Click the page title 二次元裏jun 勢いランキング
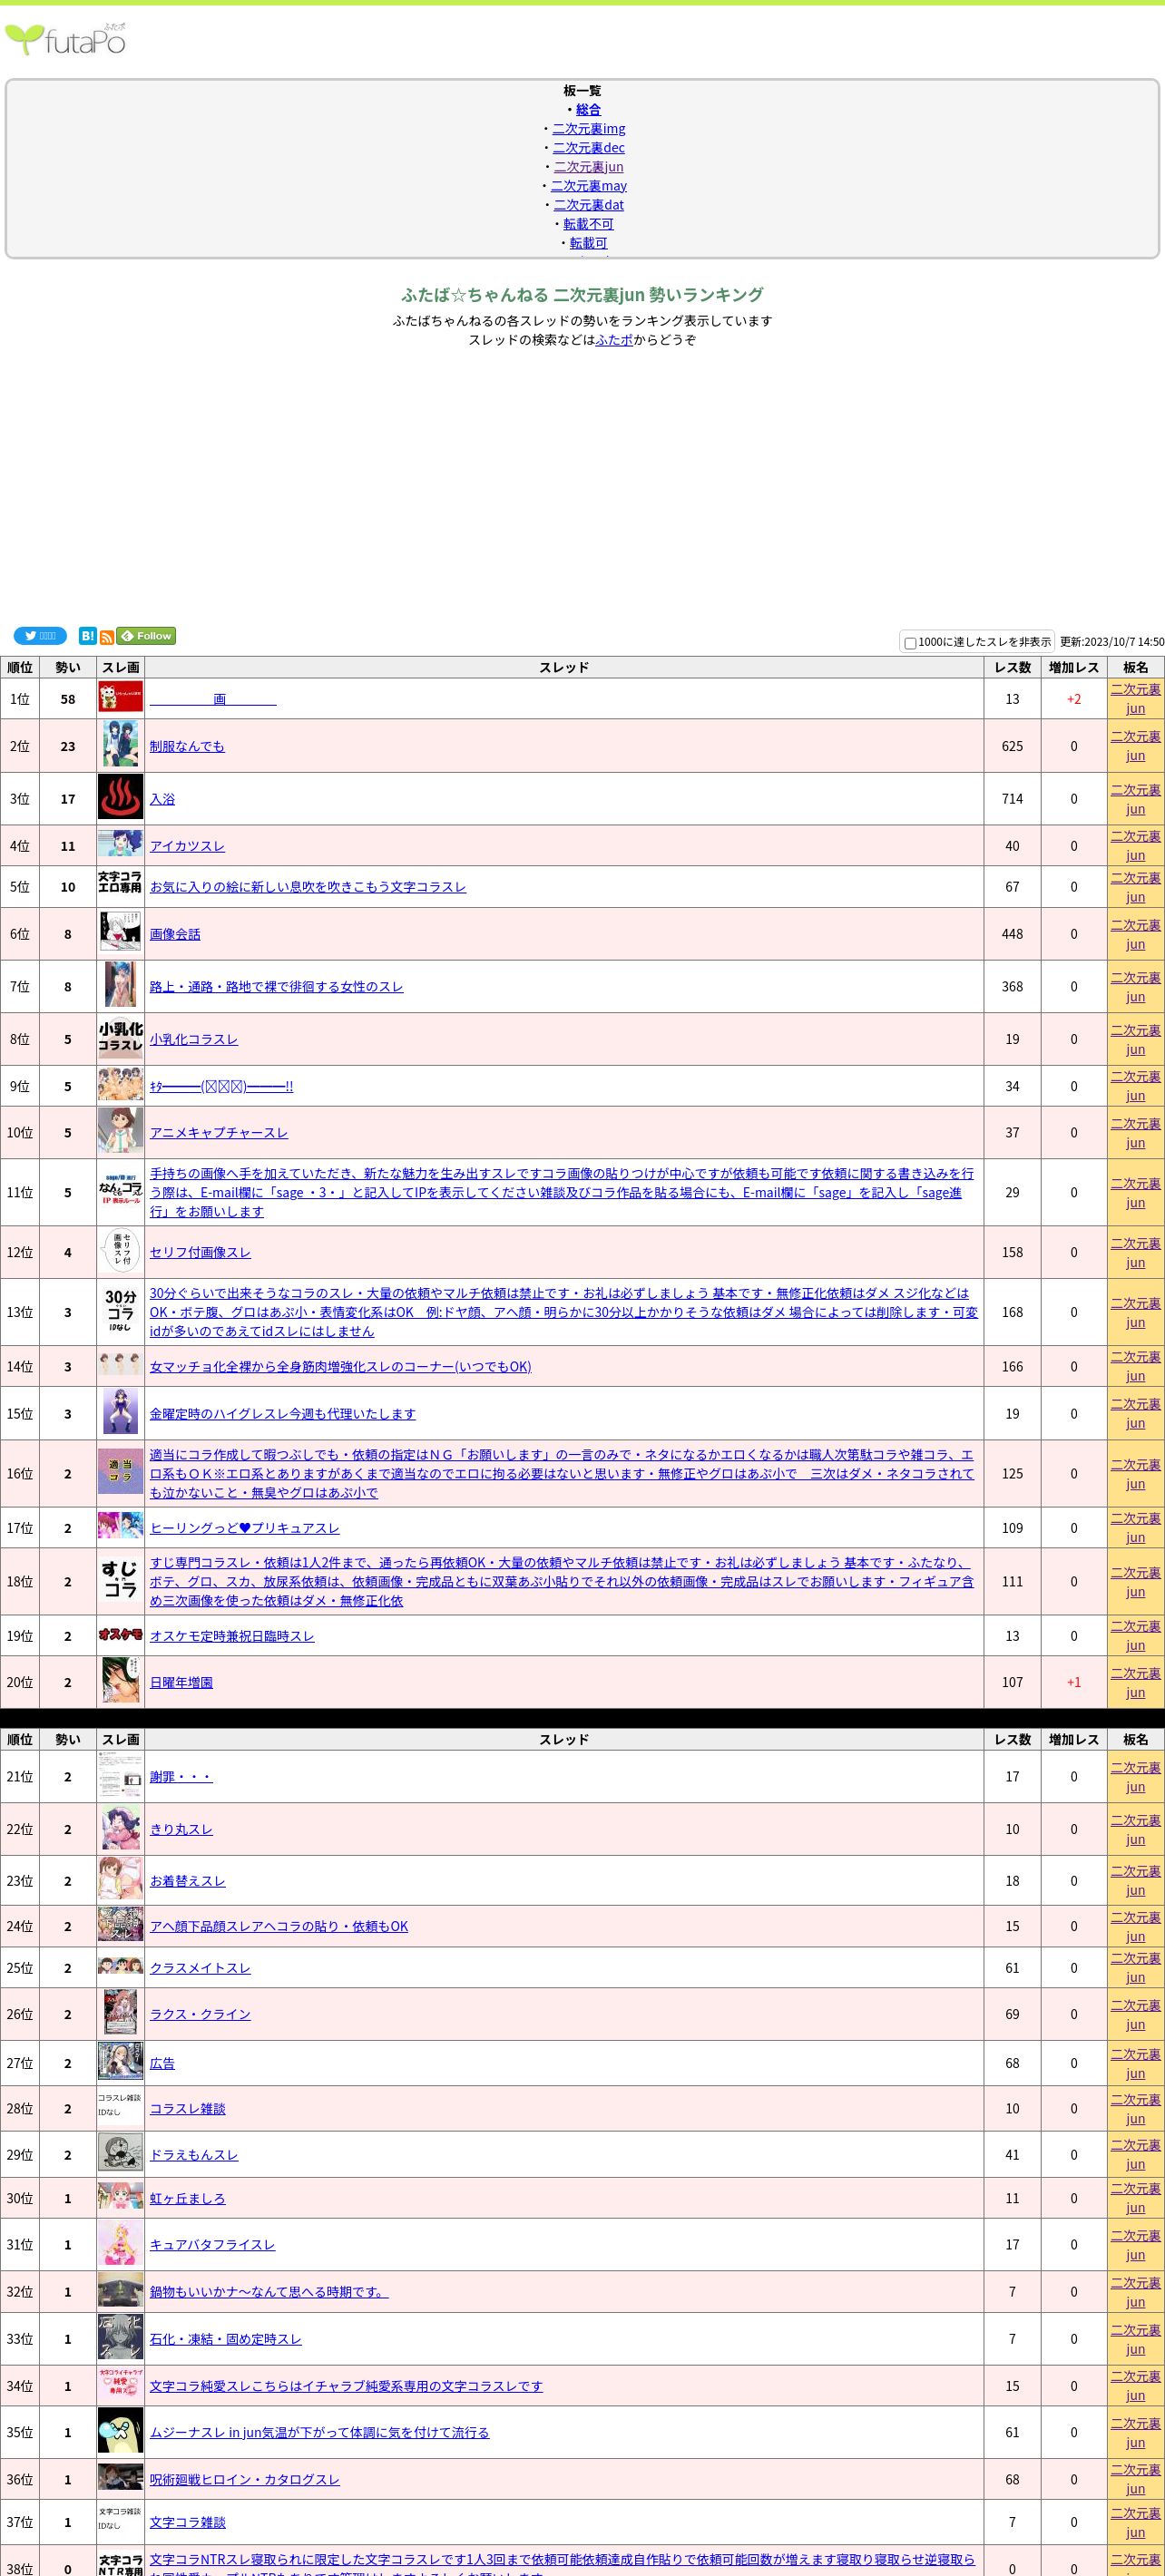This screenshot has width=1165, height=2576. point(582,294)
